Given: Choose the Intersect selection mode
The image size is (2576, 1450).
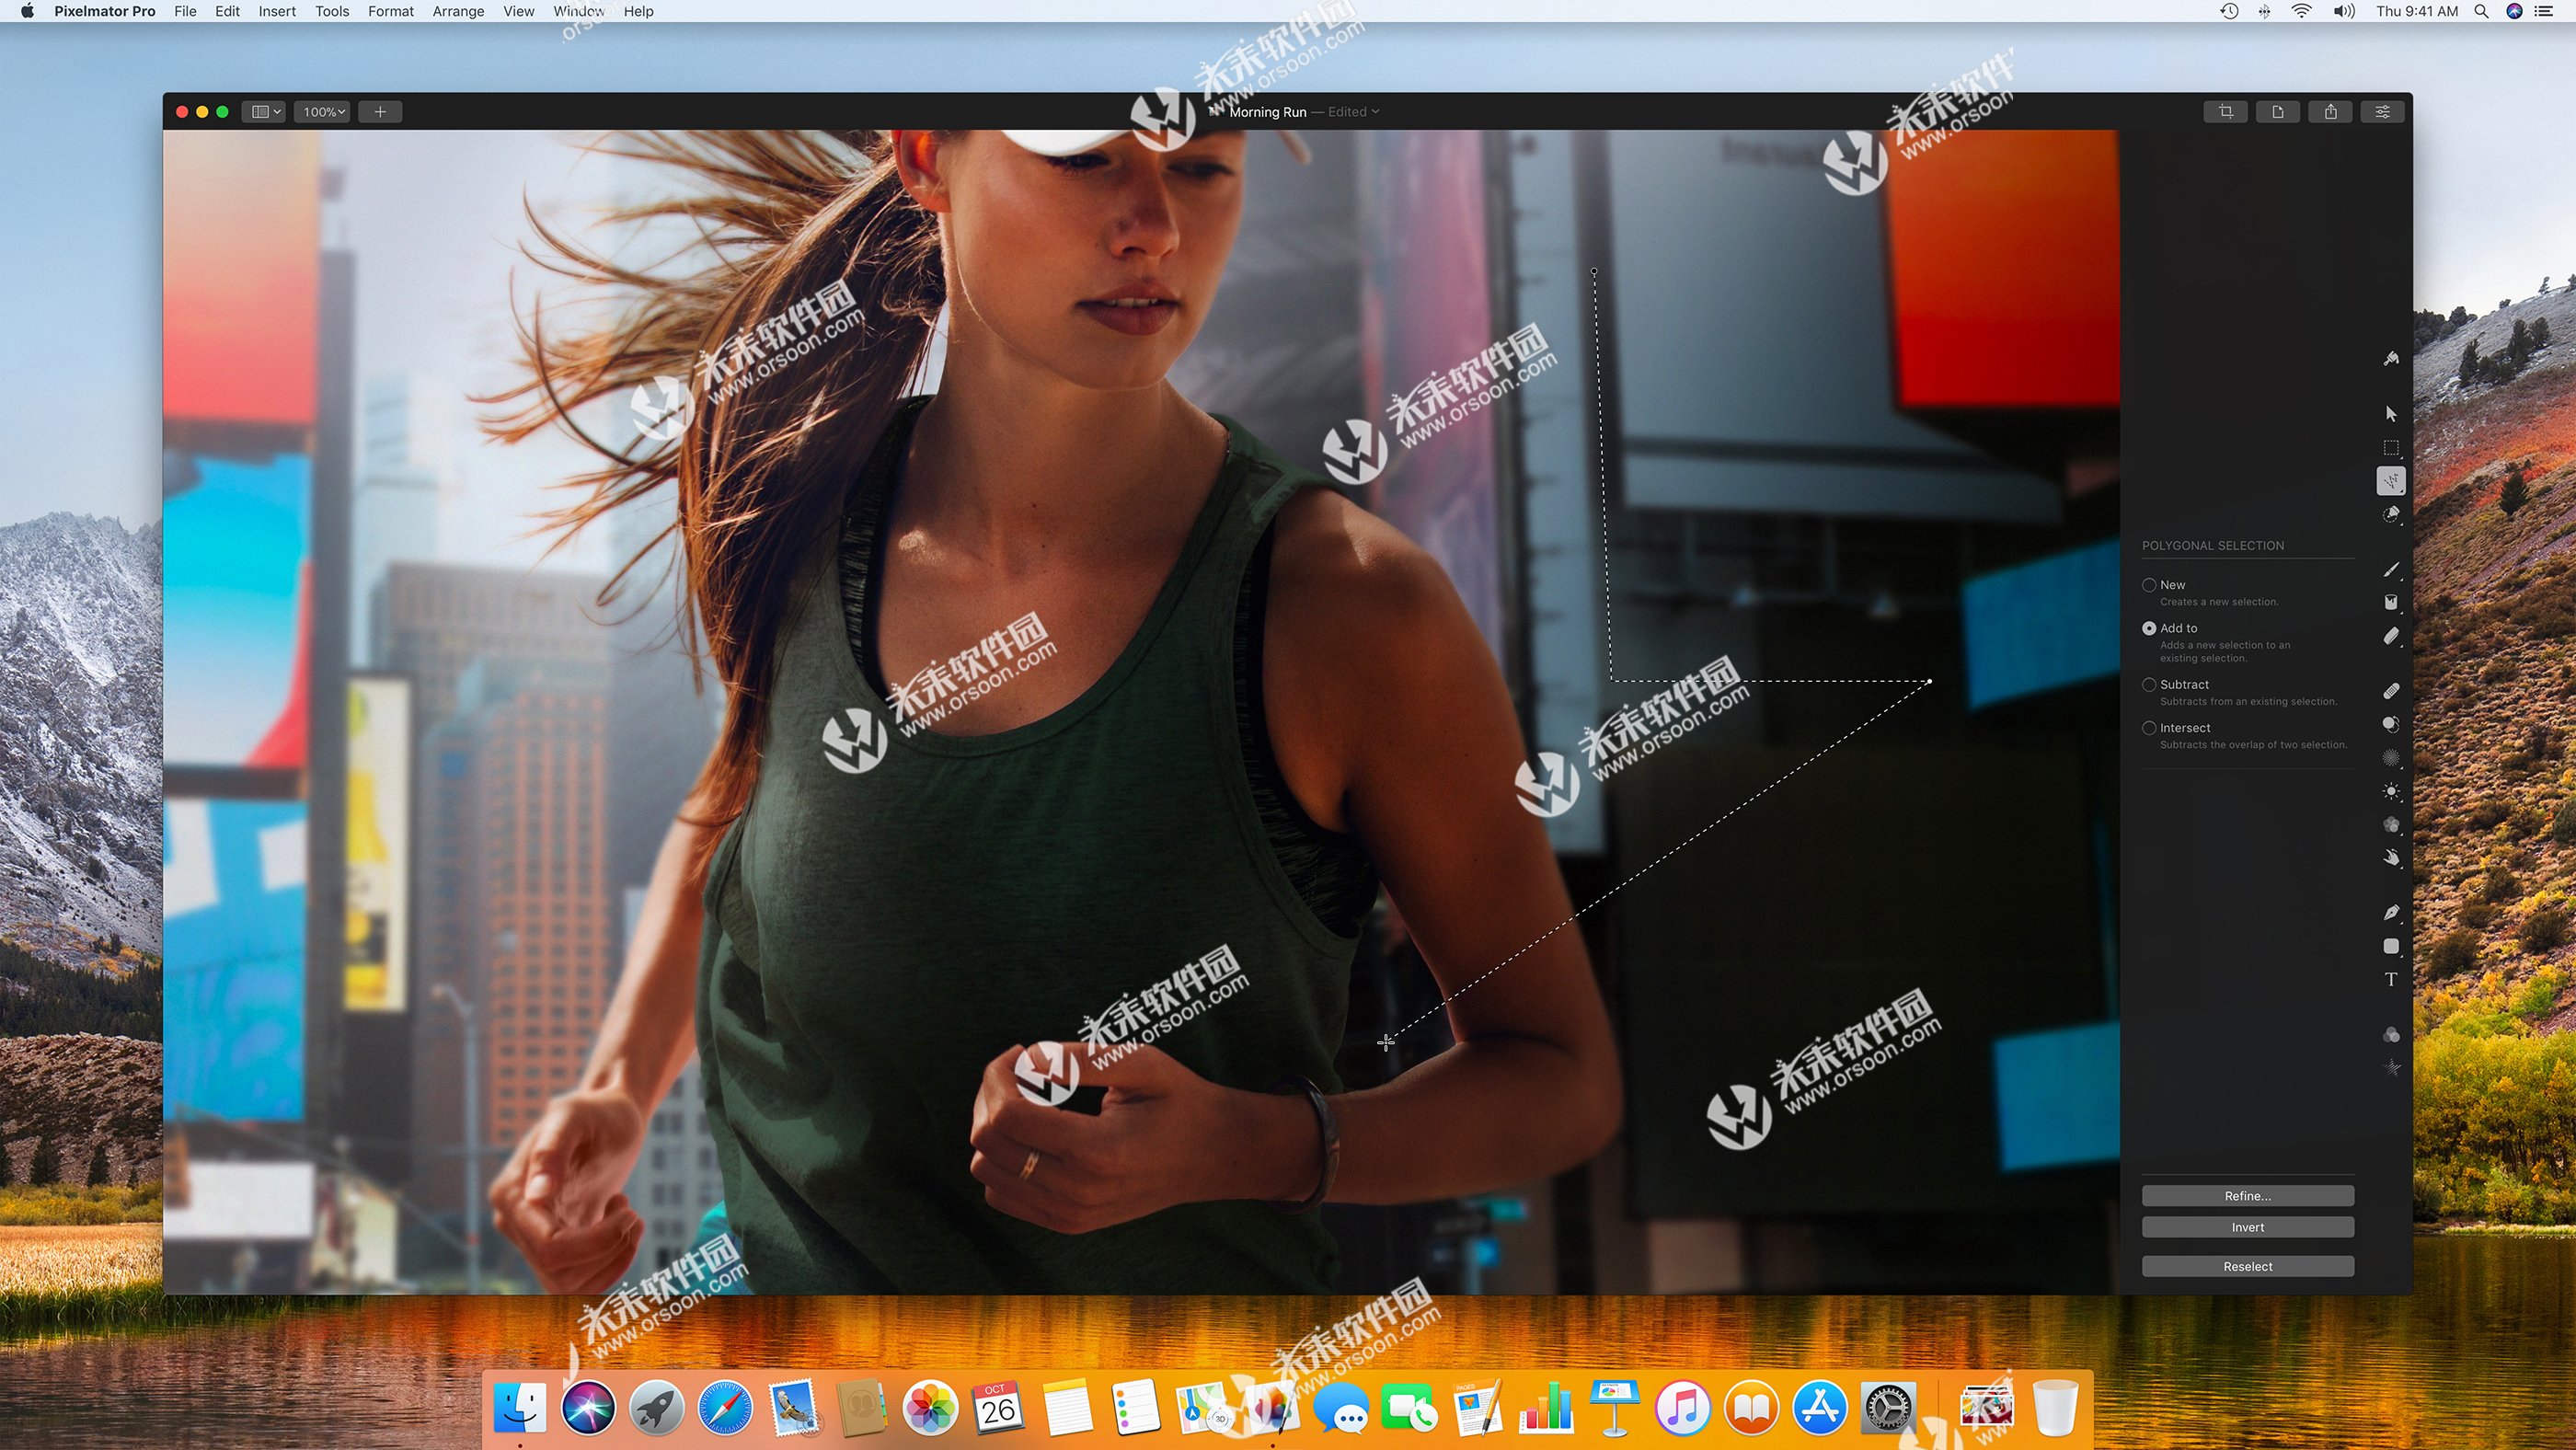Looking at the screenshot, I should tap(2149, 728).
